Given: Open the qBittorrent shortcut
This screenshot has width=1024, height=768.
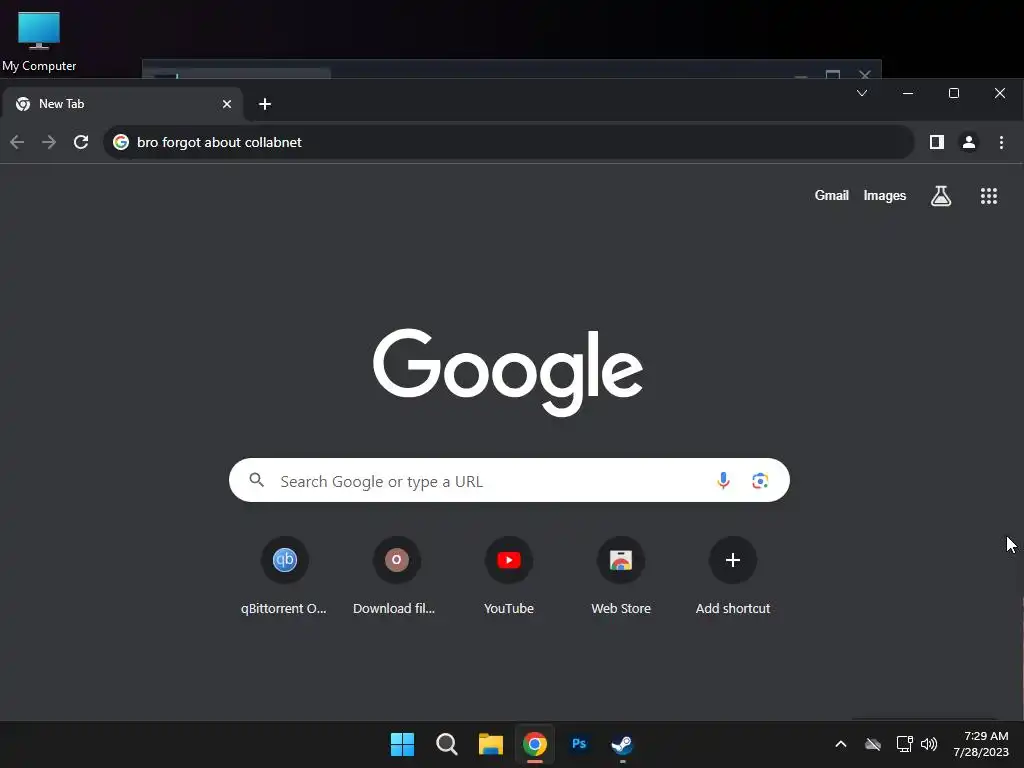Looking at the screenshot, I should click(x=284, y=575).
